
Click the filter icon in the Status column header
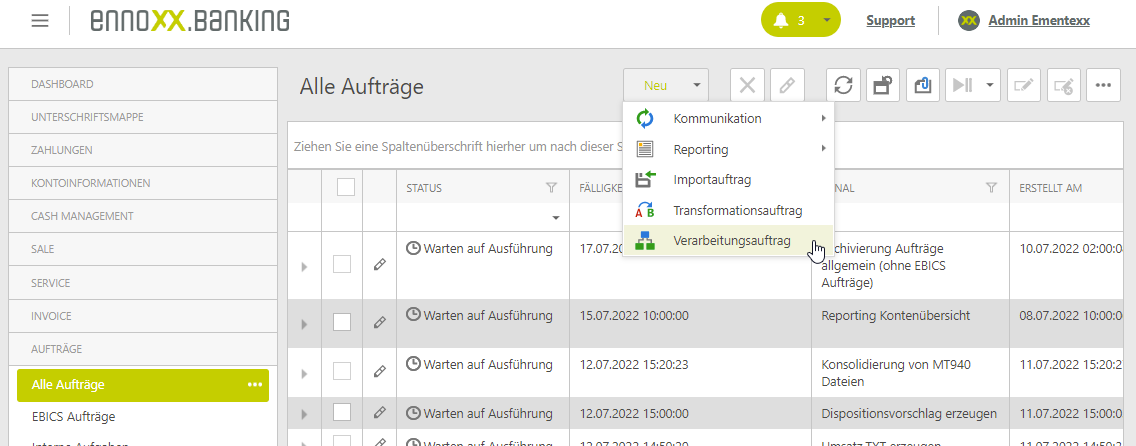pos(551,188)
